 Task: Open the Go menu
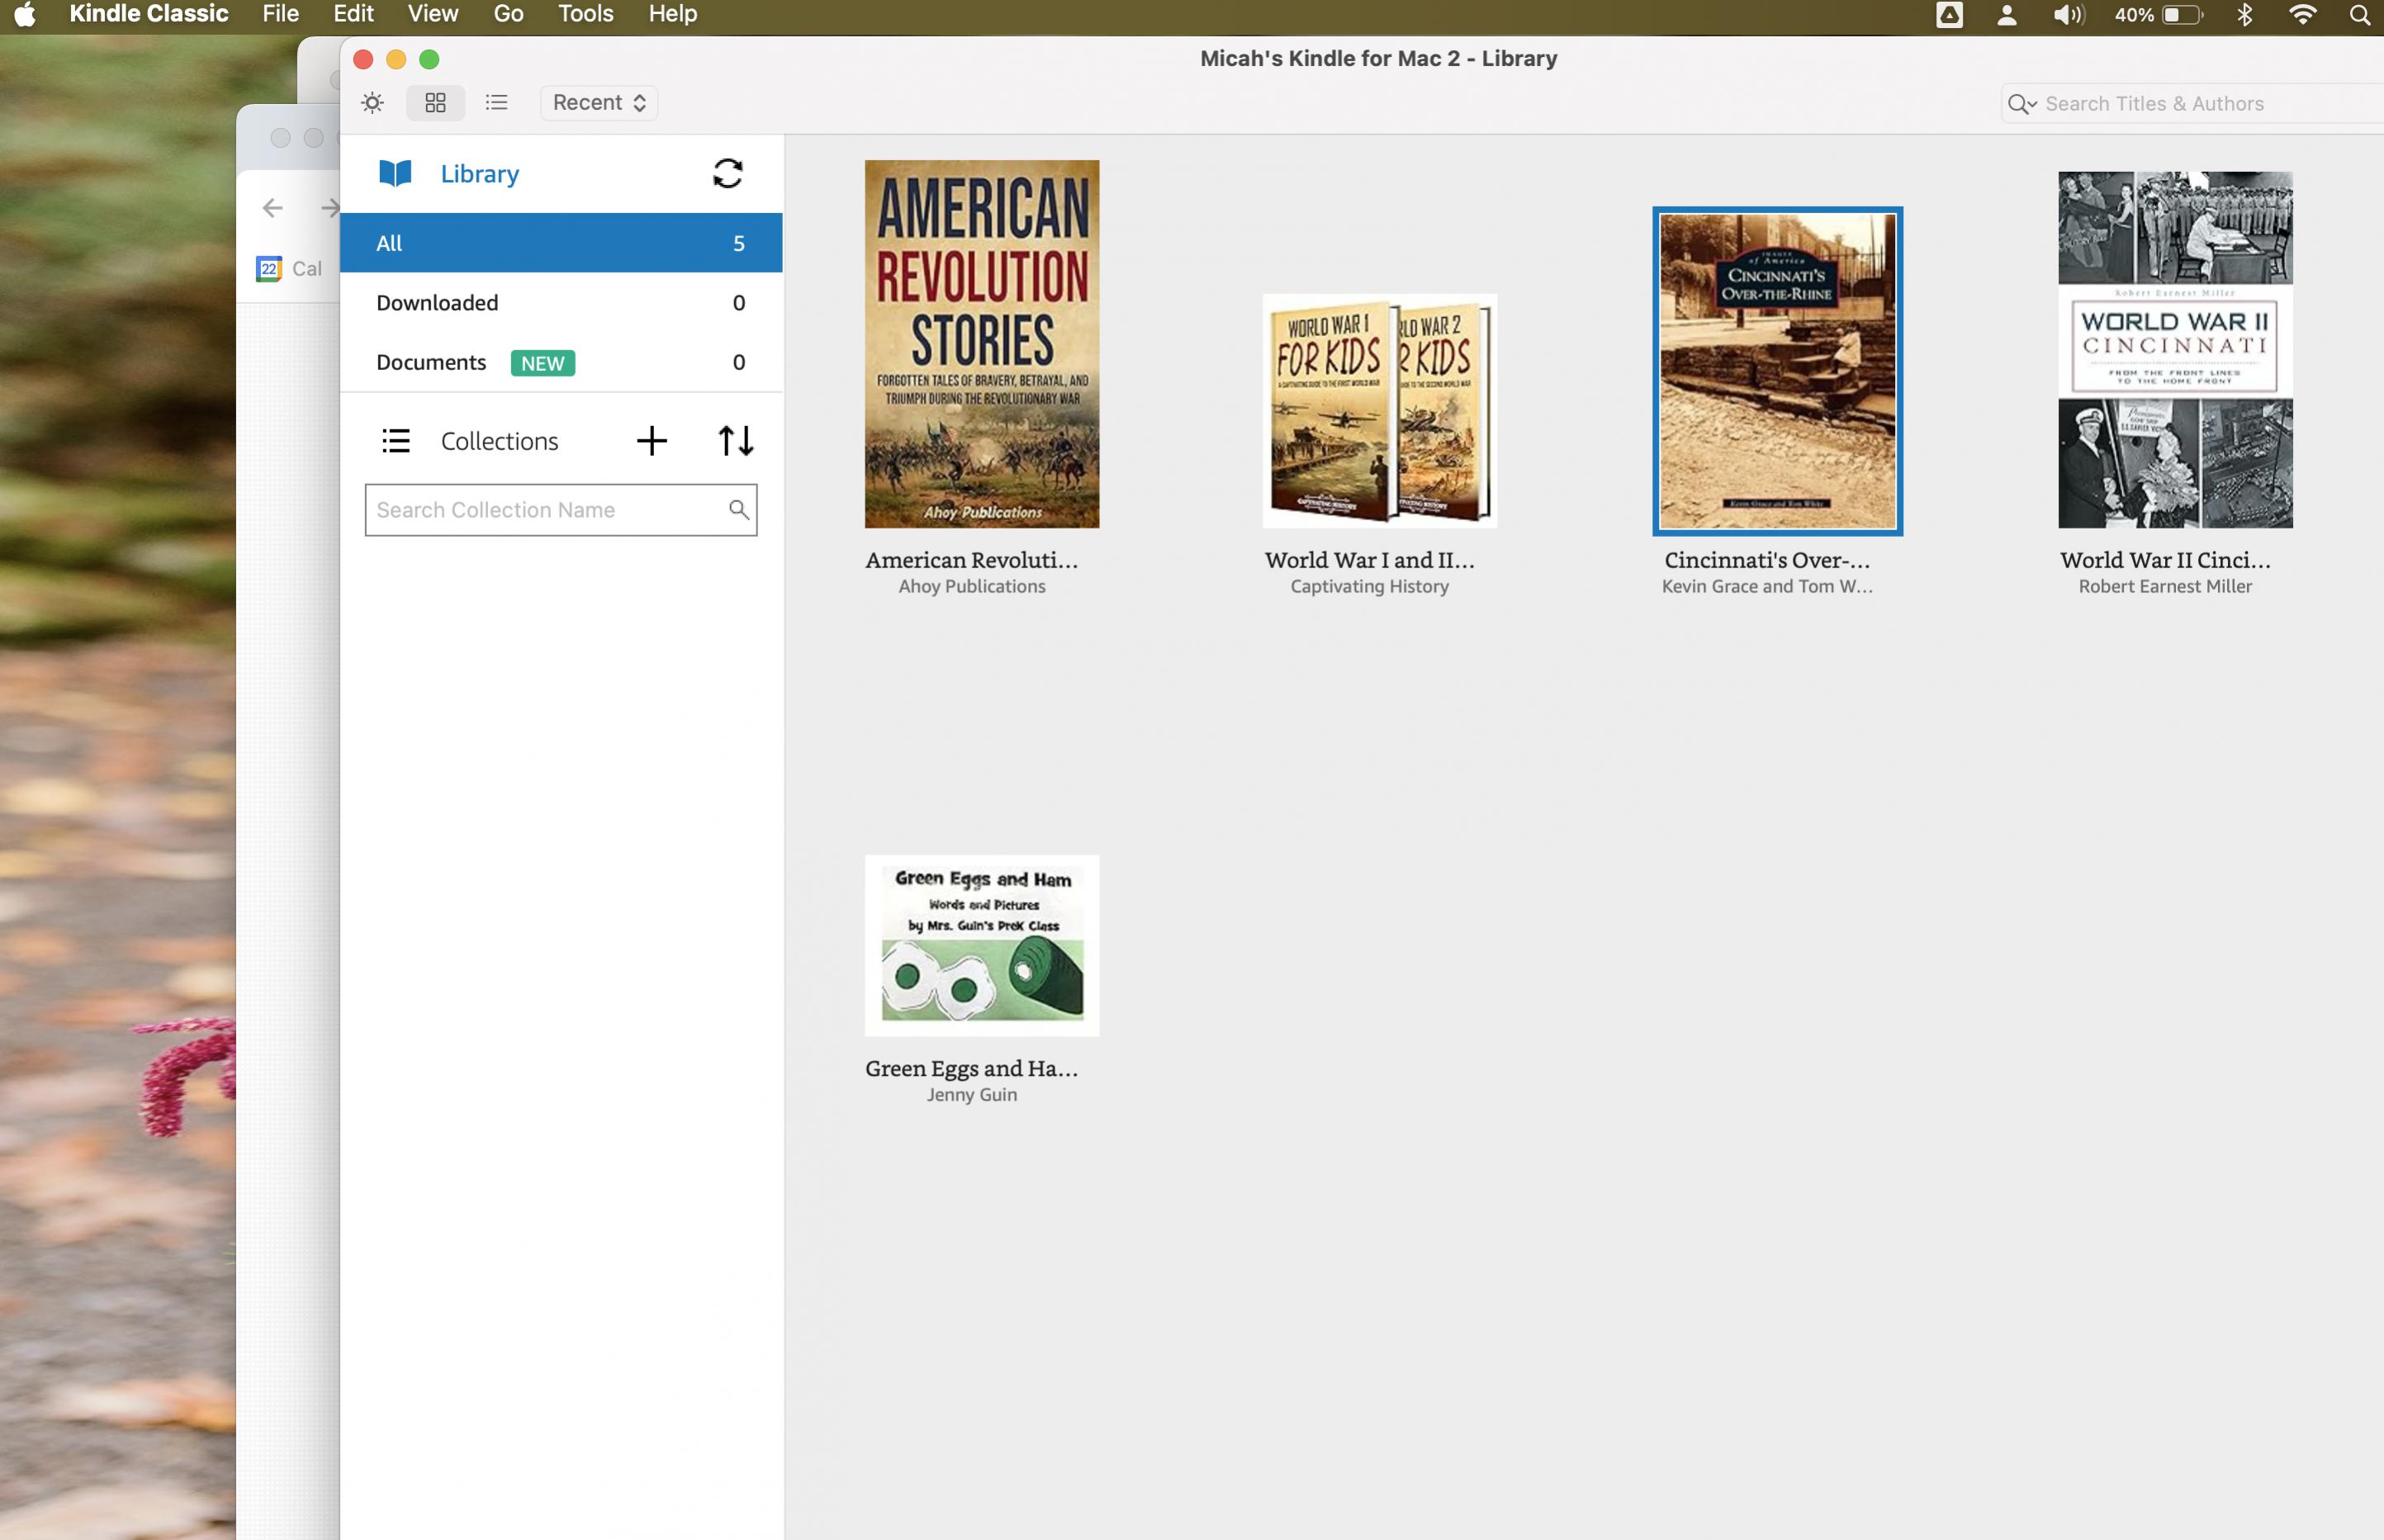click(x=508, y=14)
